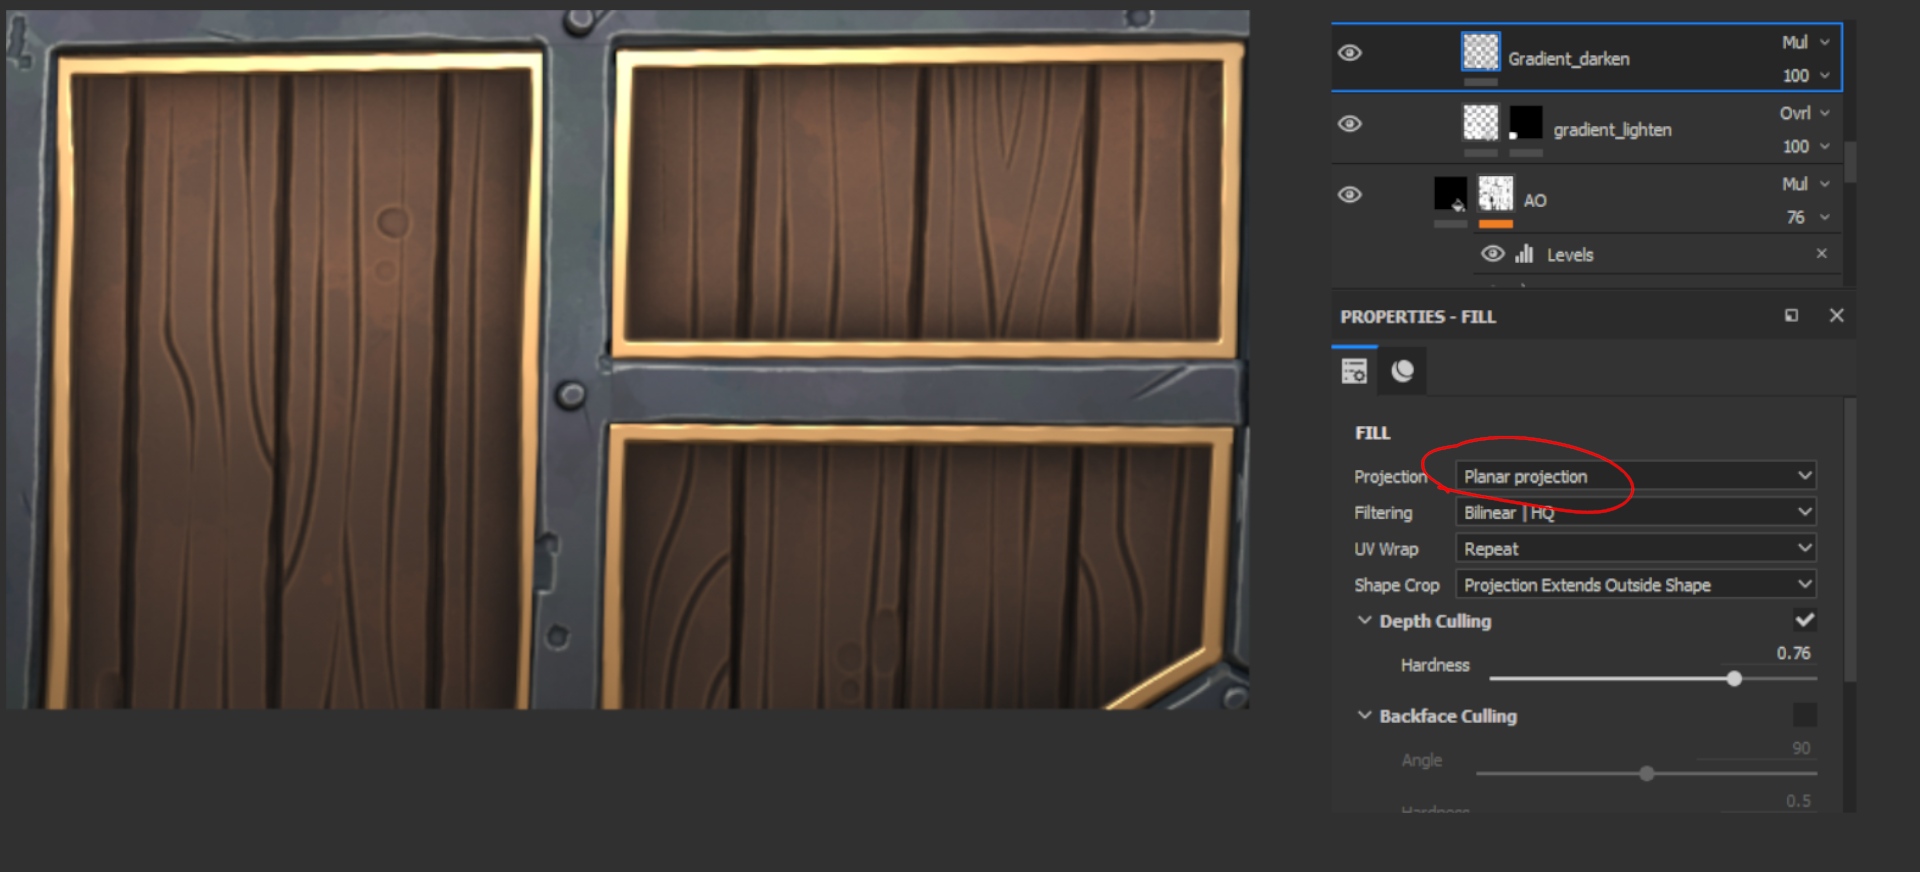Screen dimensions: 1920x872
Task: Switch to the material sphere properties tab
Action: pyautogui.click(x=1402, y=371)
